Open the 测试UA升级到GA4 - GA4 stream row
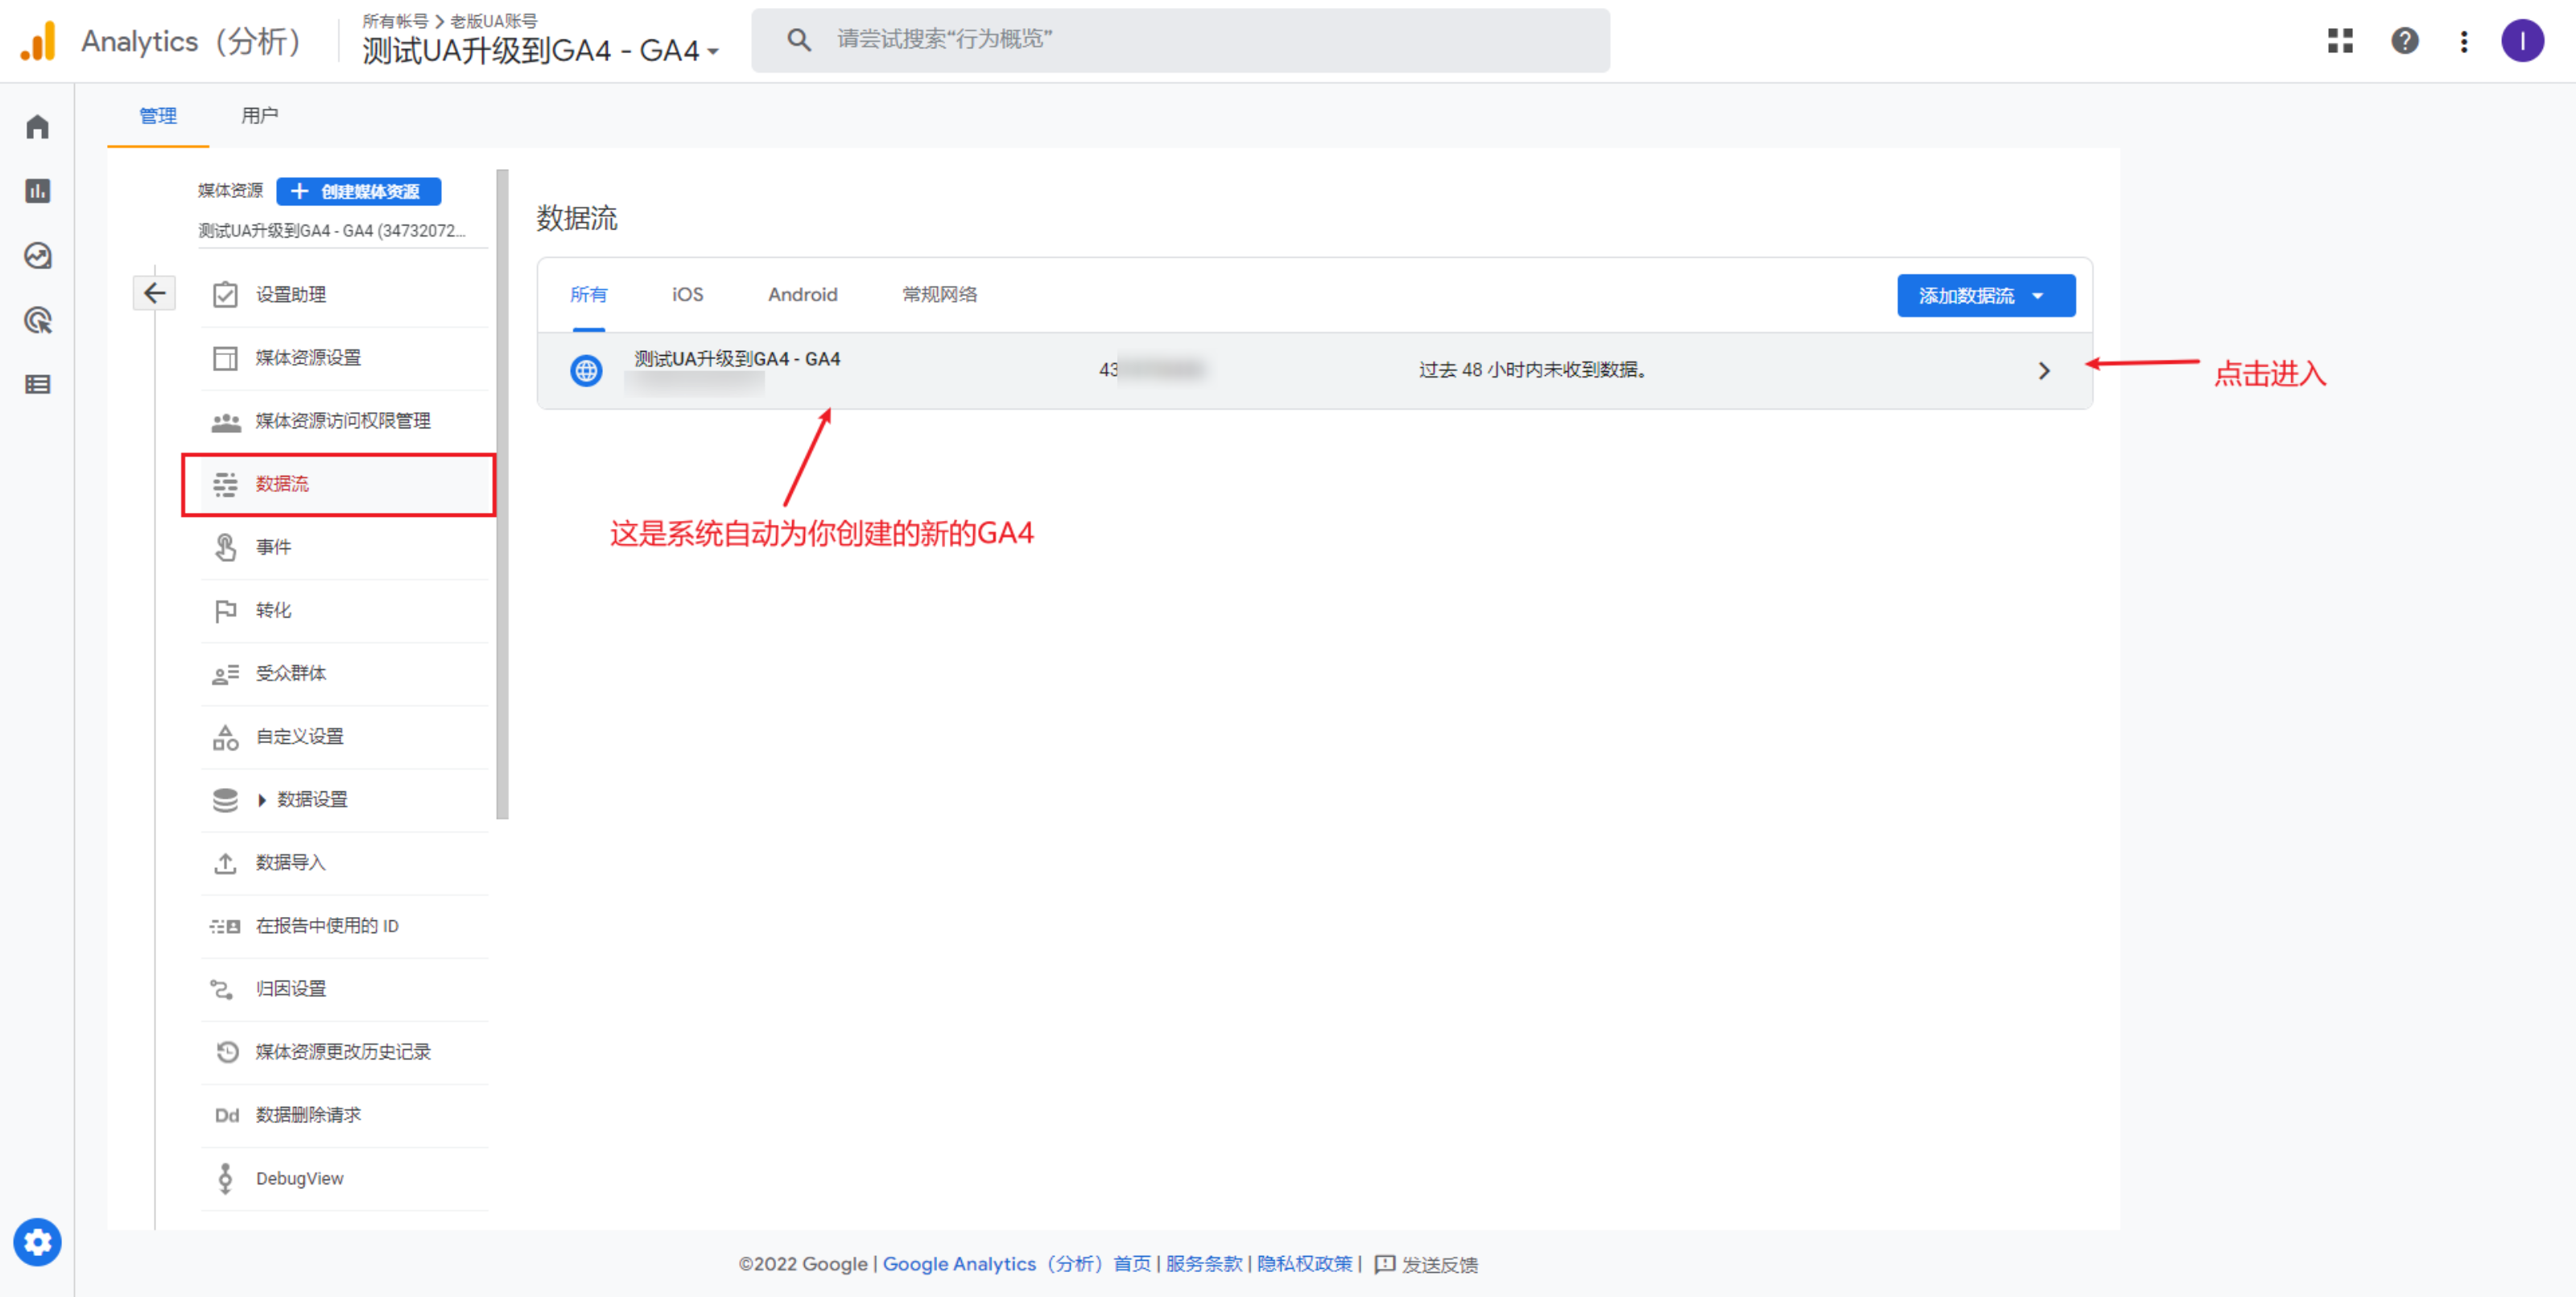The height and width of the screenshot is (1297, 2576). tap(1314, 371)
